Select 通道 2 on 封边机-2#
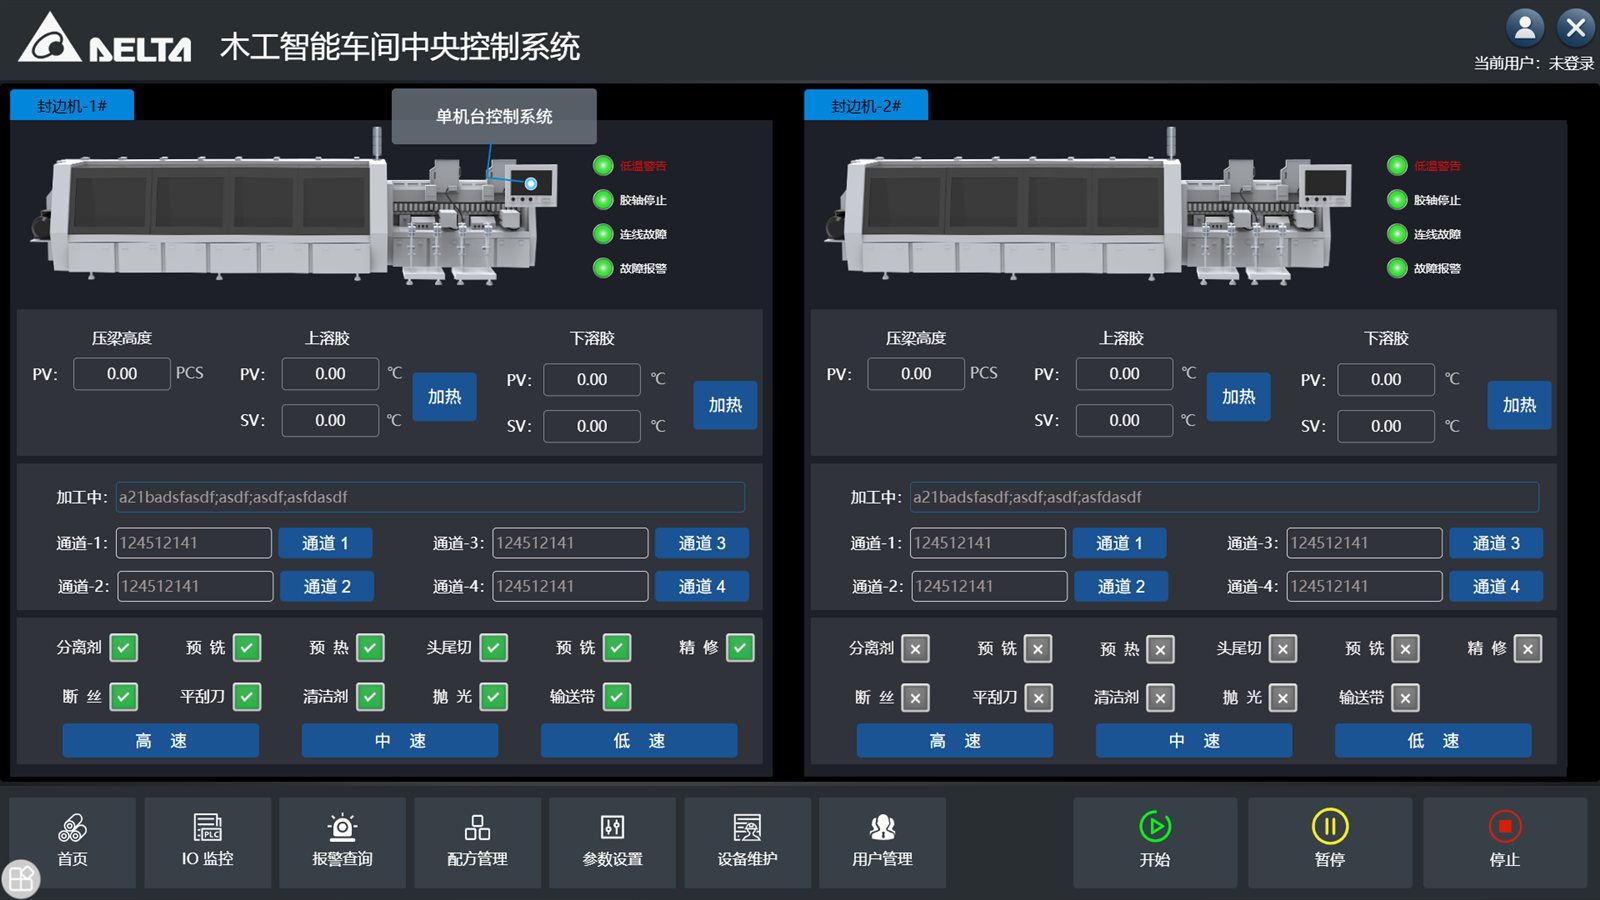This screenshot has height=900, width=1600. pyautogui.click(x=1121, y=587)
